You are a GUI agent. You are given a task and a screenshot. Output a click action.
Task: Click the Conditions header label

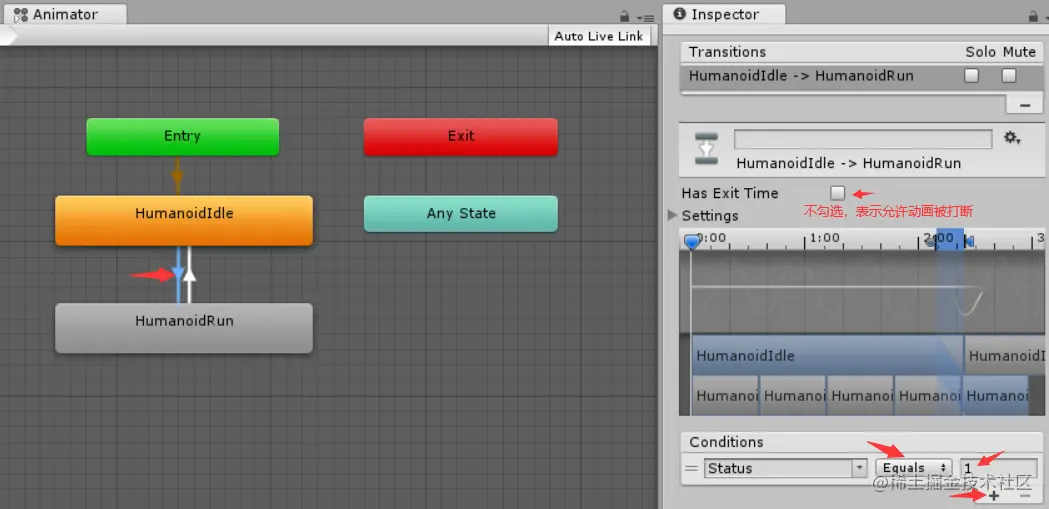pyautogui.click(x=726, y=442)
